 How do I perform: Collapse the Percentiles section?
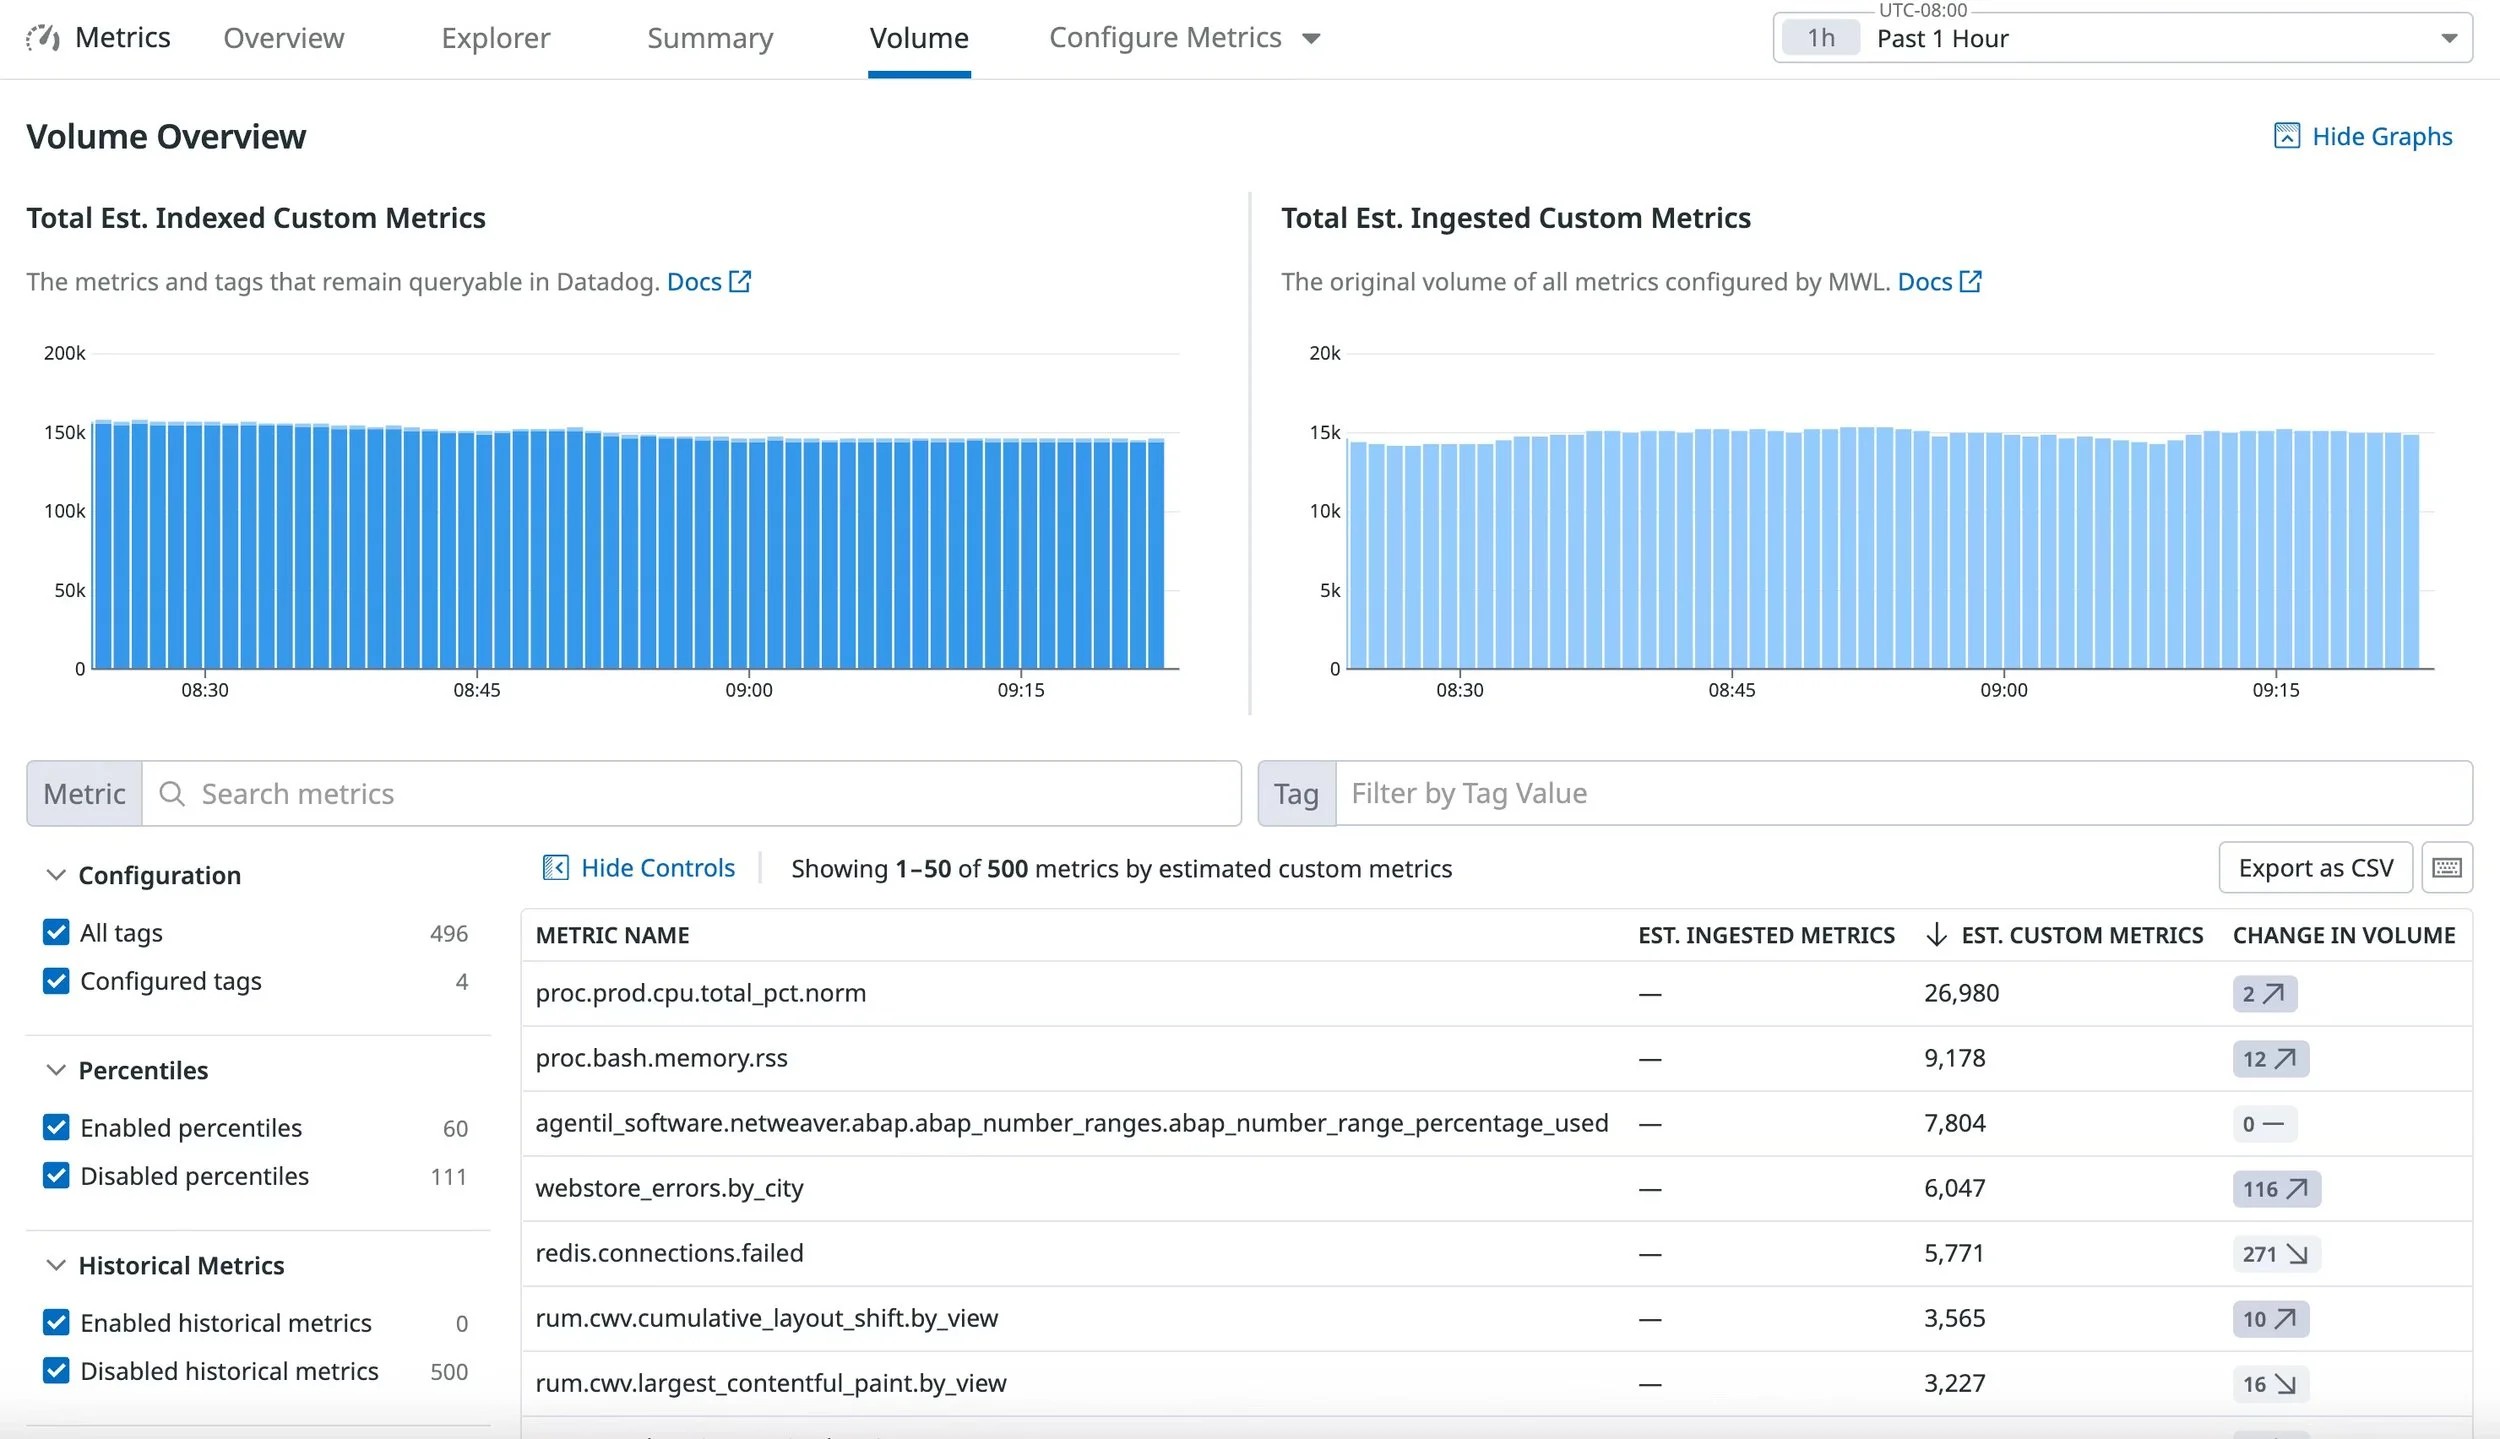tap(56, 1069)
